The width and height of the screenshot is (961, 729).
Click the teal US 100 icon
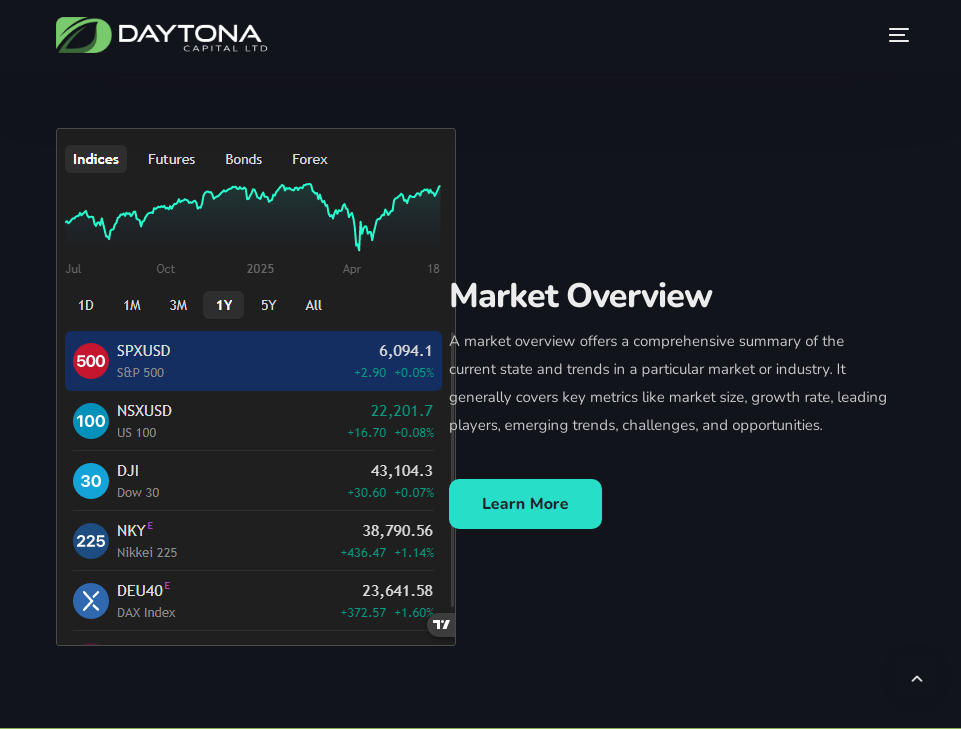point(91,421)
